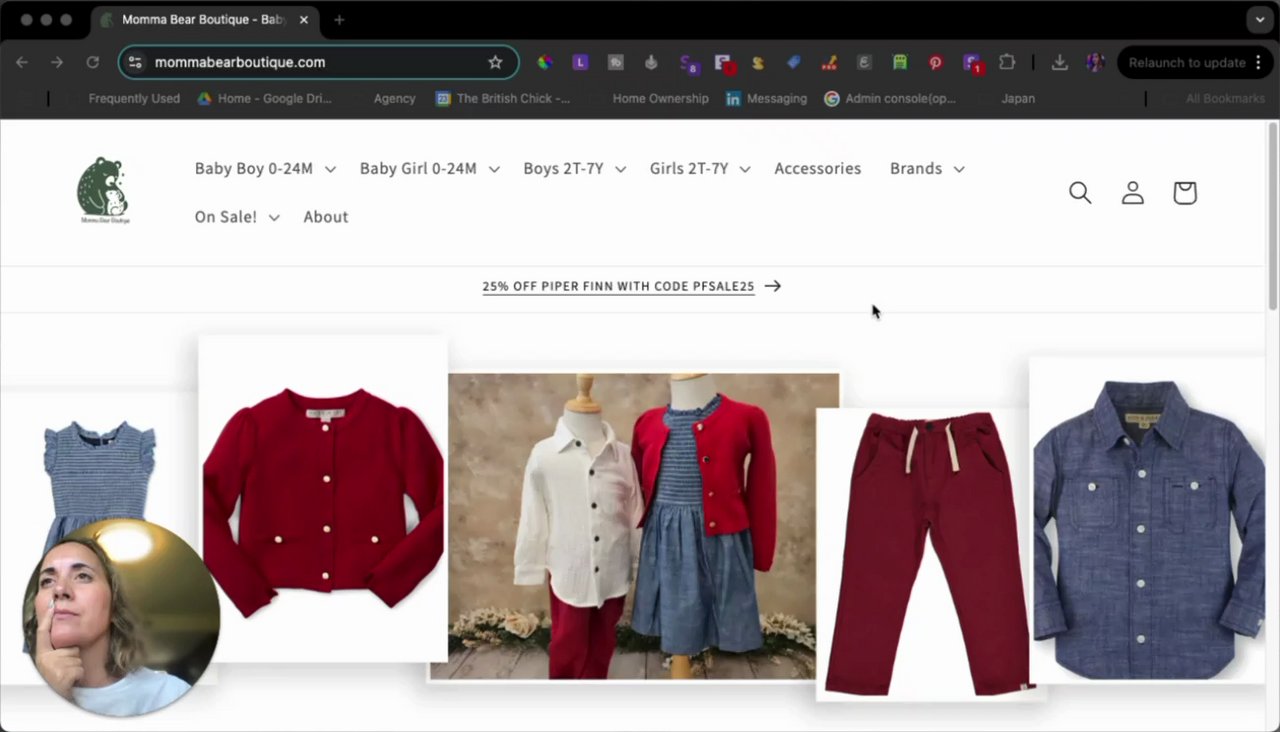Open the Extensions puzzle piece menu
1280x732 pixels.
click(1007, 62)
